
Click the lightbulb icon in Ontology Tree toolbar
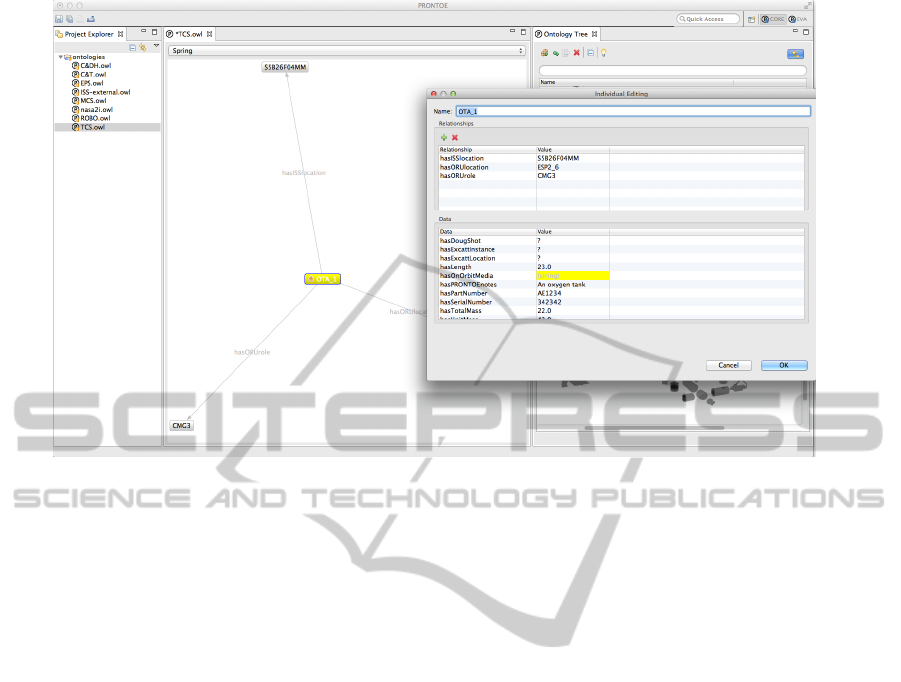tap(604, 52)
